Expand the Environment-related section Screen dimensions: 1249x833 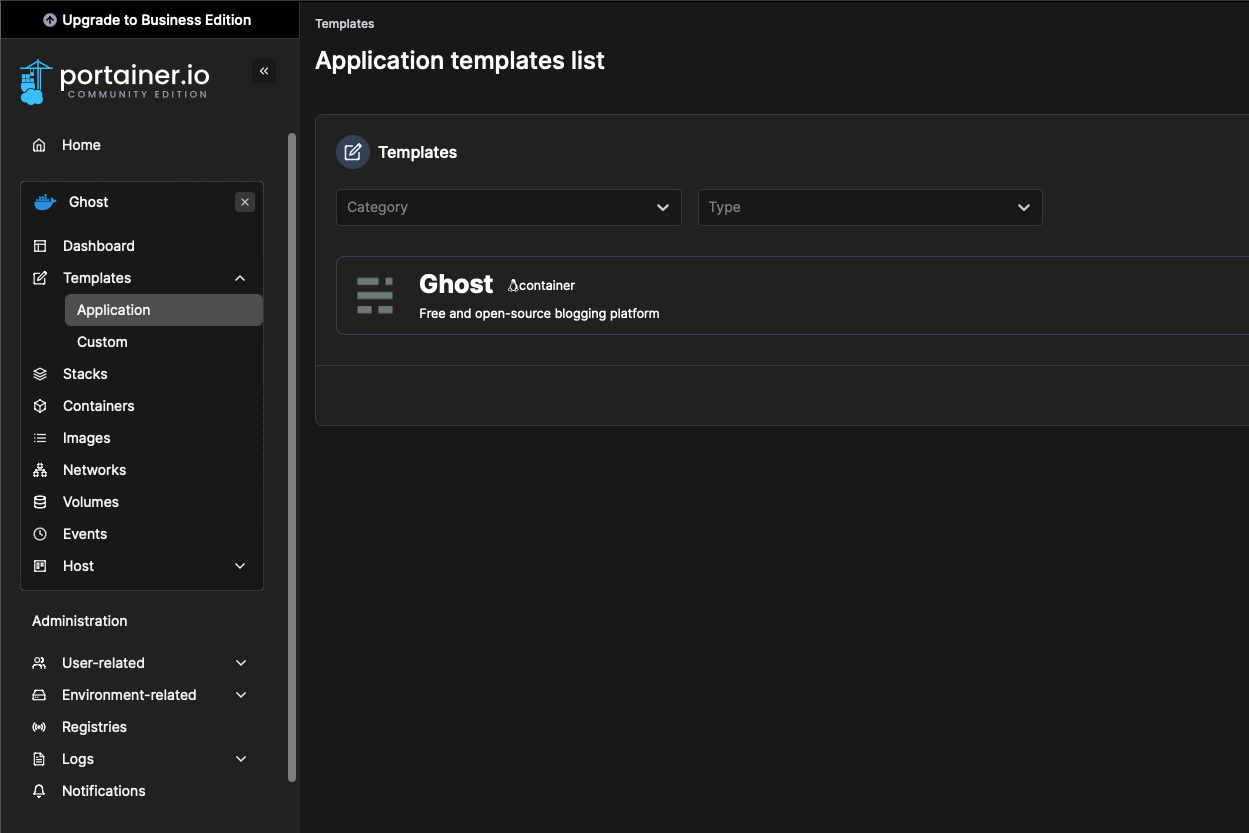241,695
